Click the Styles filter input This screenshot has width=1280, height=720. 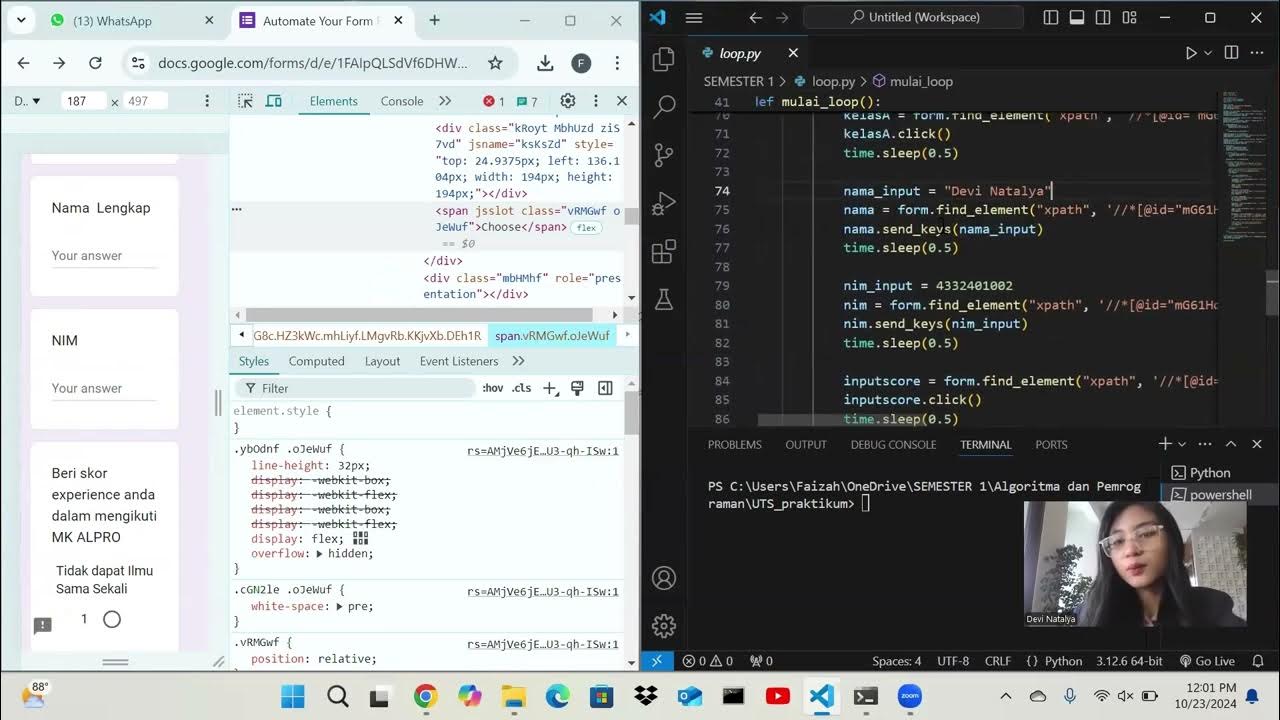(x=355, y=388)
